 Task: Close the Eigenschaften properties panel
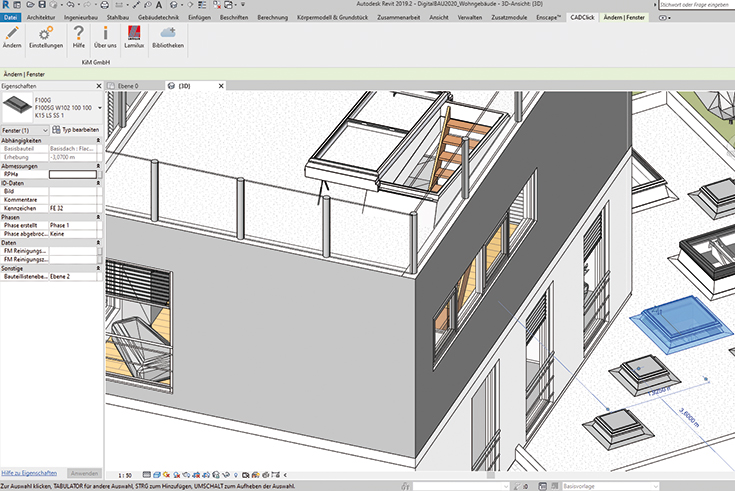(97, 87)
